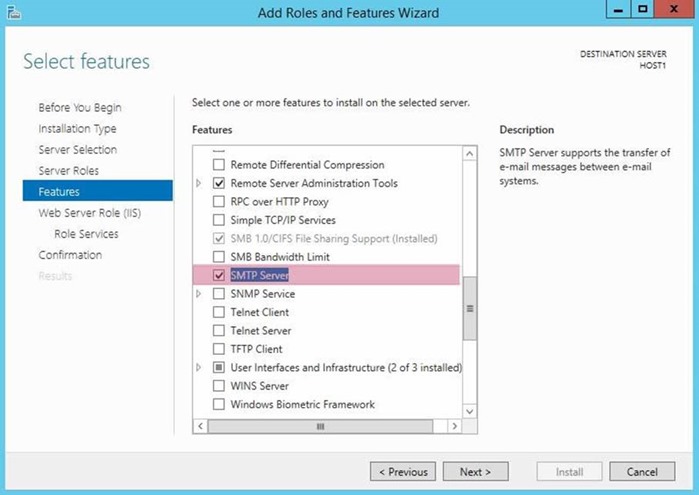Minimize the wizard window

[x=619, y=9]
